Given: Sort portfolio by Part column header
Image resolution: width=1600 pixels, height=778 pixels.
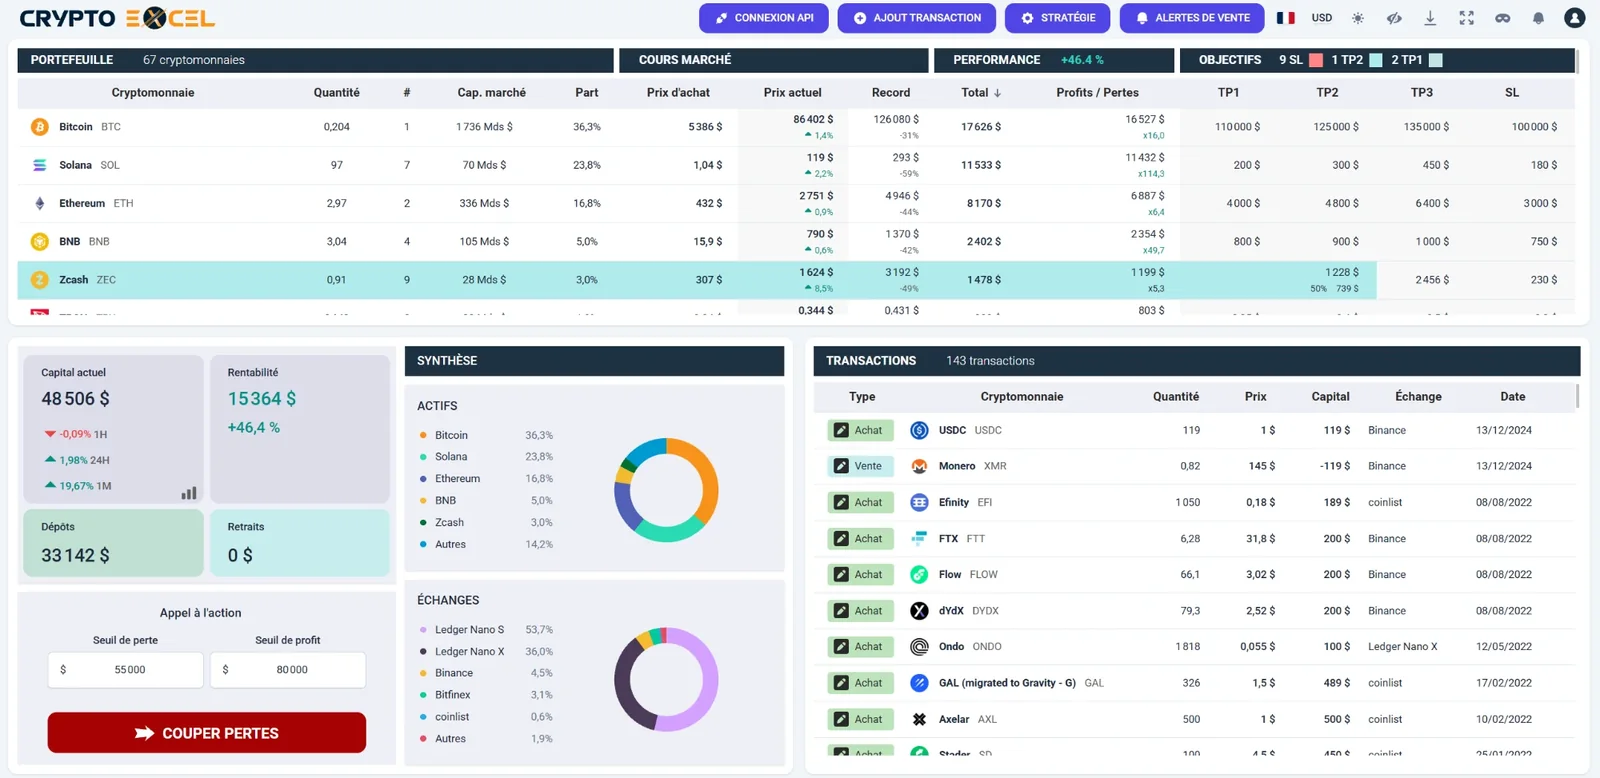Looking at the screenshot, I should pos(587,92).
